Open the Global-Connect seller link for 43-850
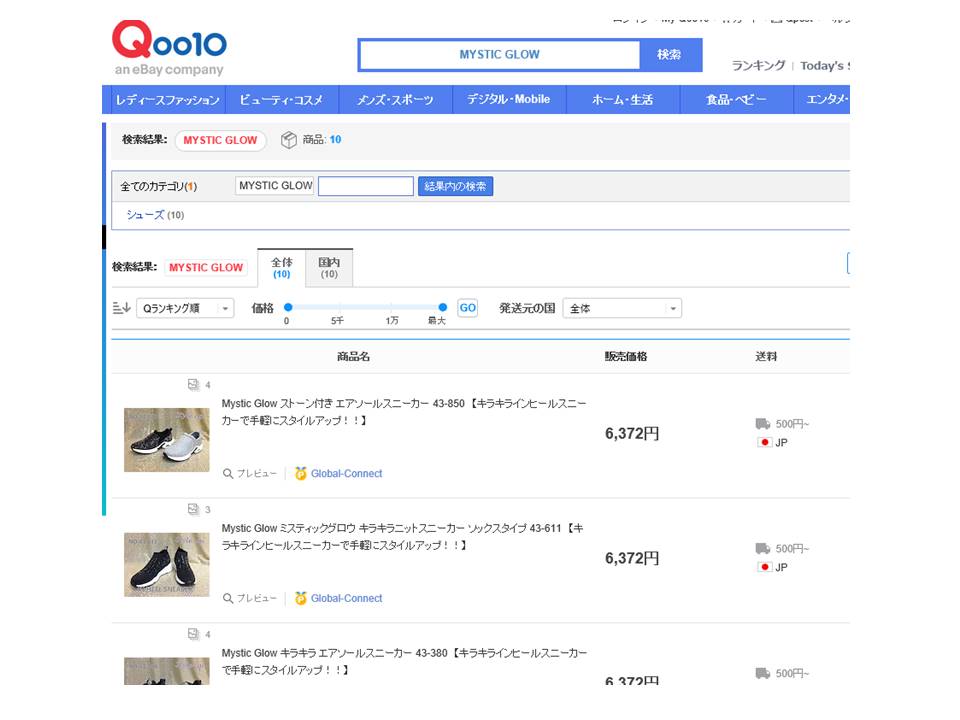The height and width of the screenshot is (720, 960). pyautogui.click(x=347, y=473)
